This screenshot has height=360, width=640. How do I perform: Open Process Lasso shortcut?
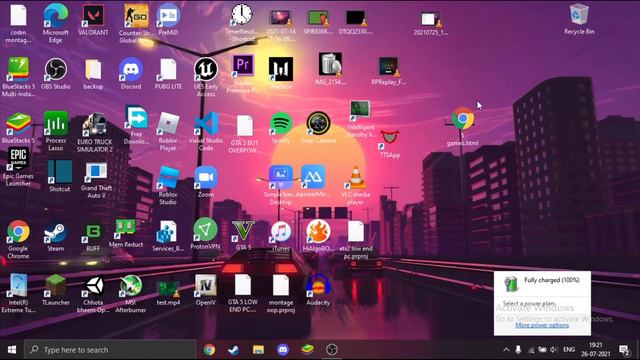click(x=56, y=123)
